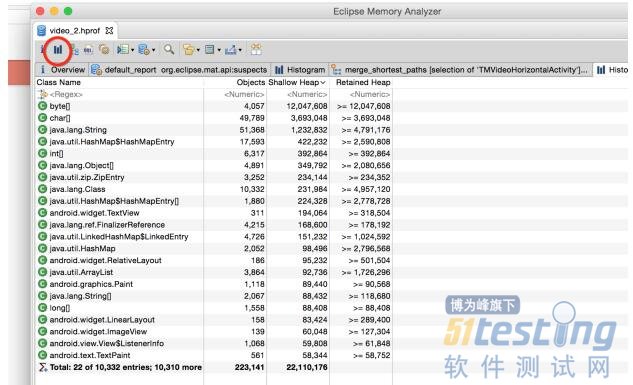Toggle the Shallow Heap sort arrow

323,82
